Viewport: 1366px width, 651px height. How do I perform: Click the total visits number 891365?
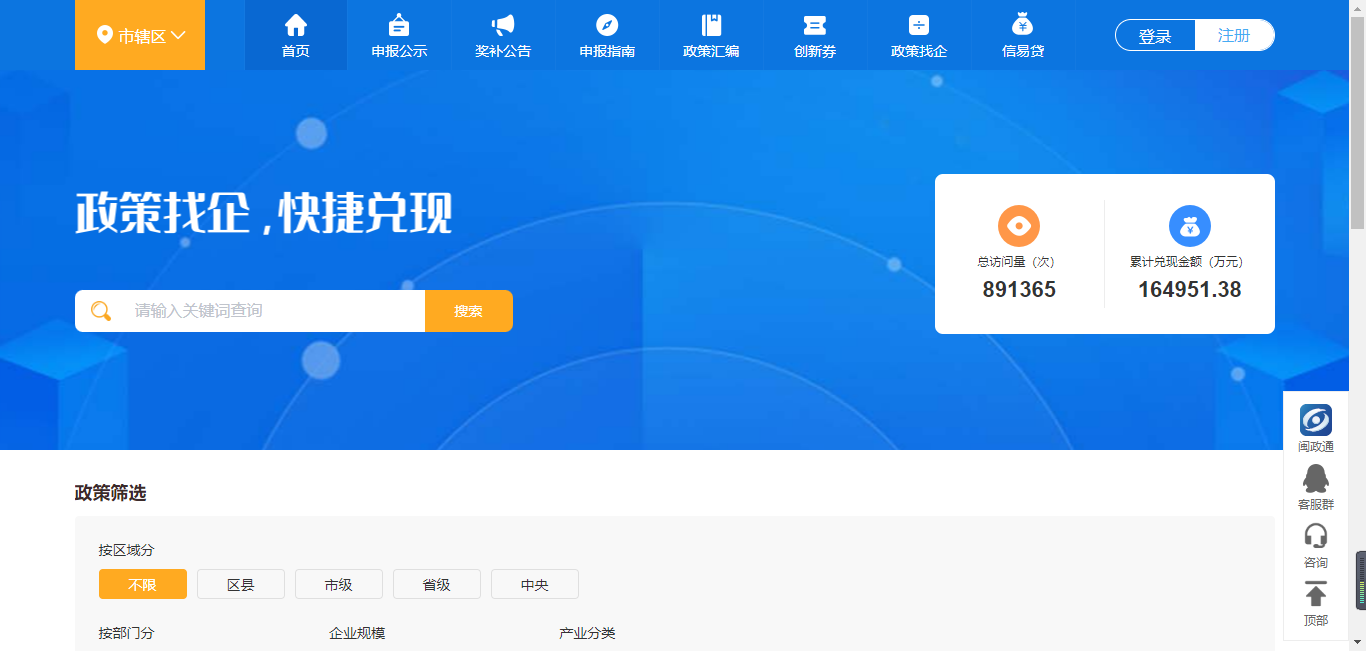[x=1019, y=290]
